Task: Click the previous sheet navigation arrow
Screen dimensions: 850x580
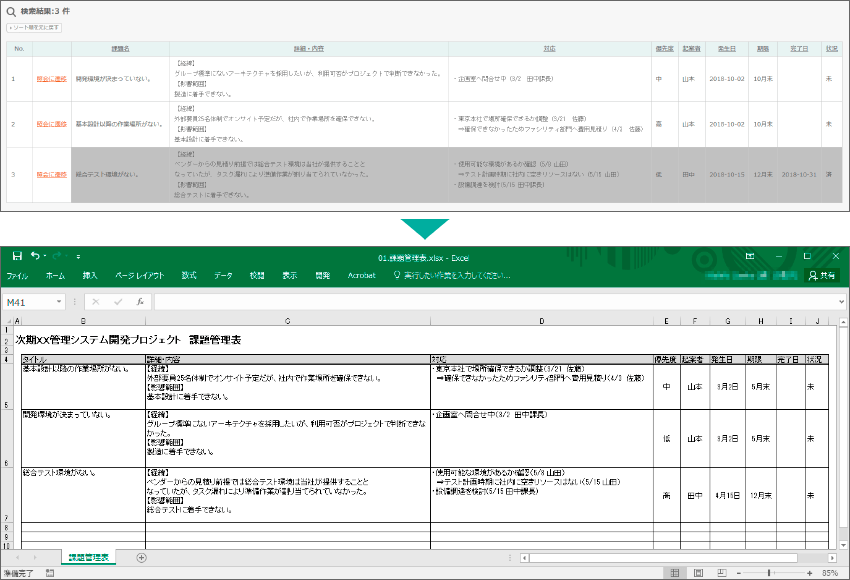Action: coord(17,557)
